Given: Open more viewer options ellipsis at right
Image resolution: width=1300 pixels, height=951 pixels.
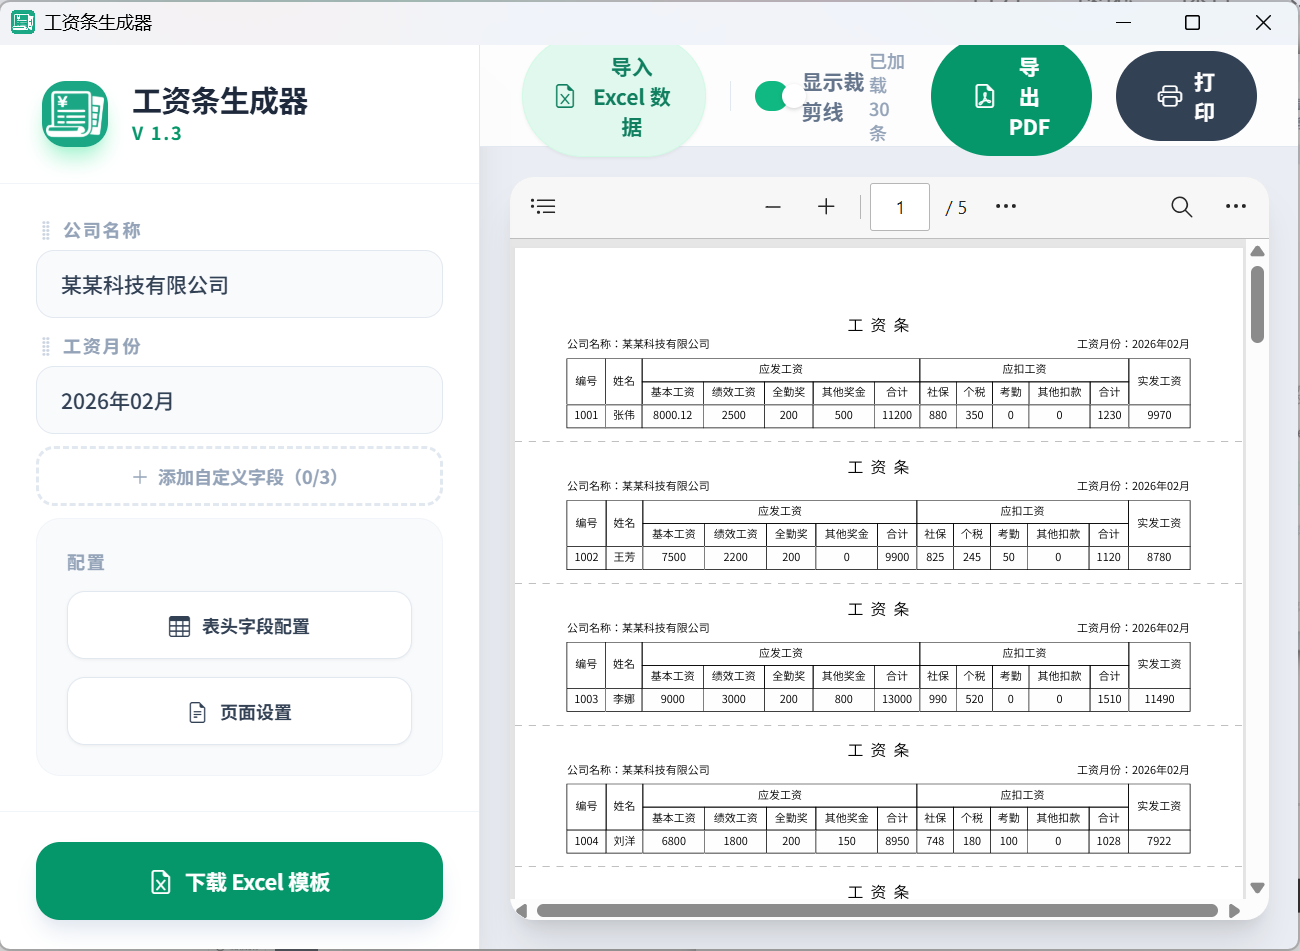Looking at the screenshot, I should point(1236,207).
